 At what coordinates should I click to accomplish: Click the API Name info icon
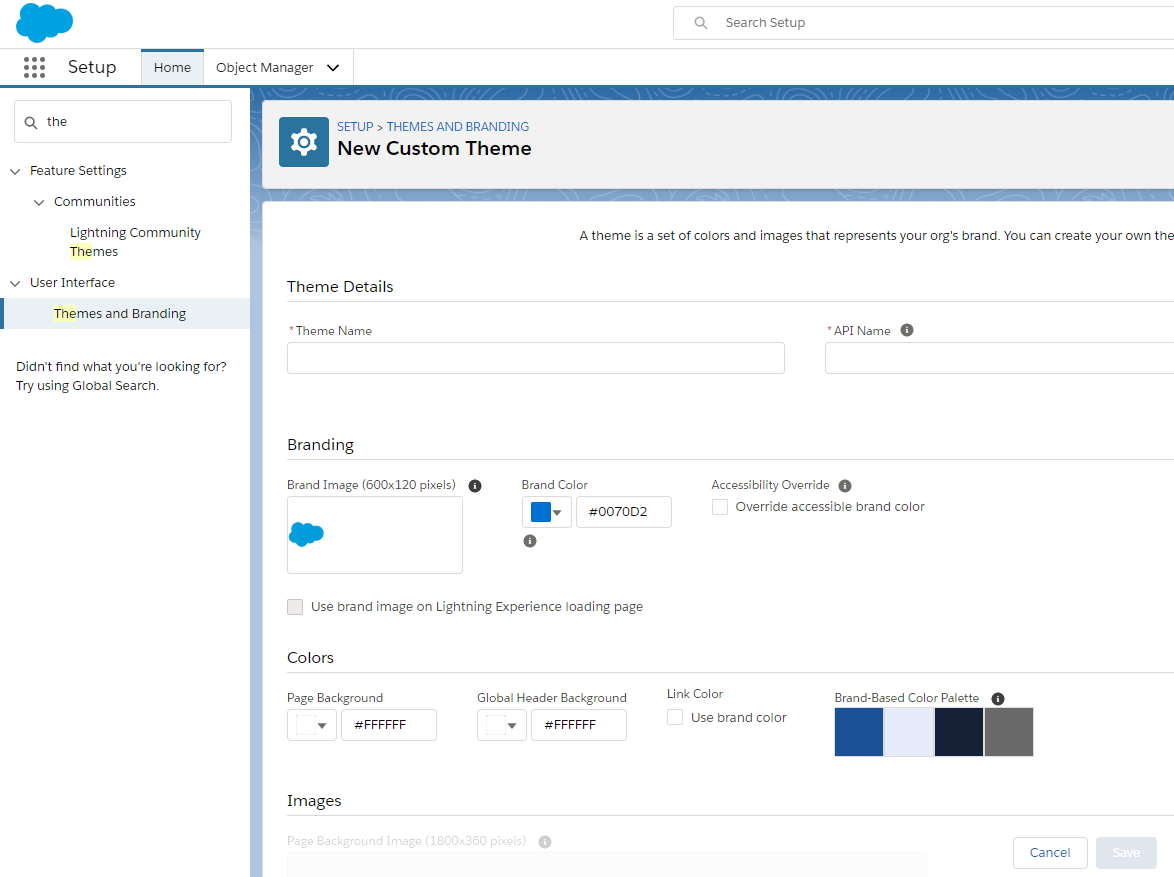(x=907, y=330)
